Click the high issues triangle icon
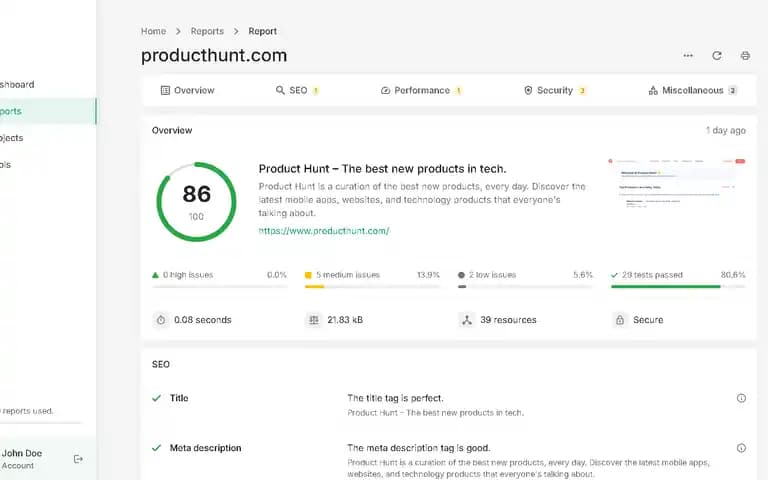 coord(155,275)
